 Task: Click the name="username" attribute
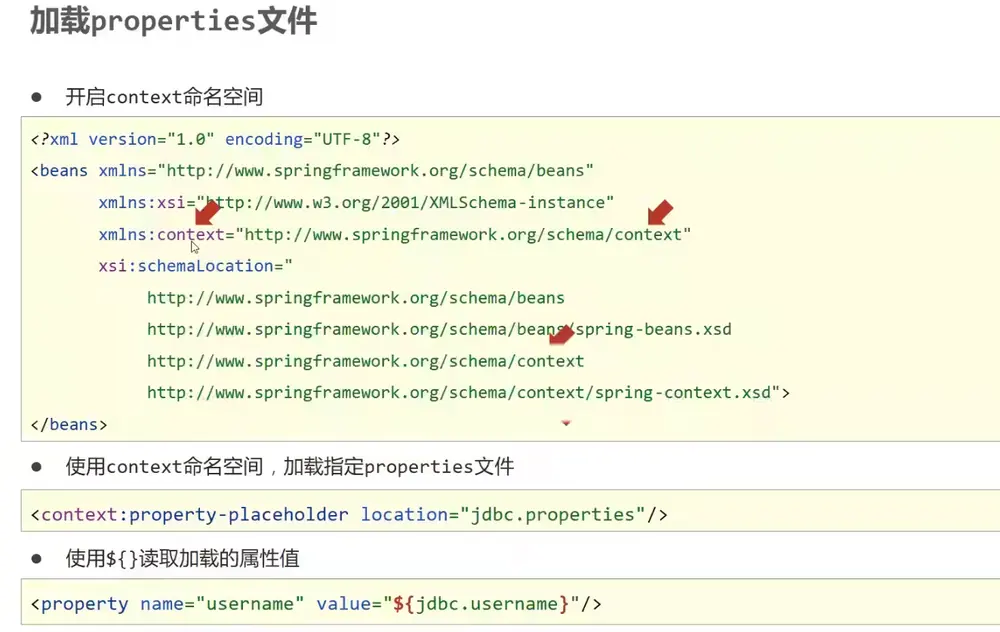coord(222,604)
